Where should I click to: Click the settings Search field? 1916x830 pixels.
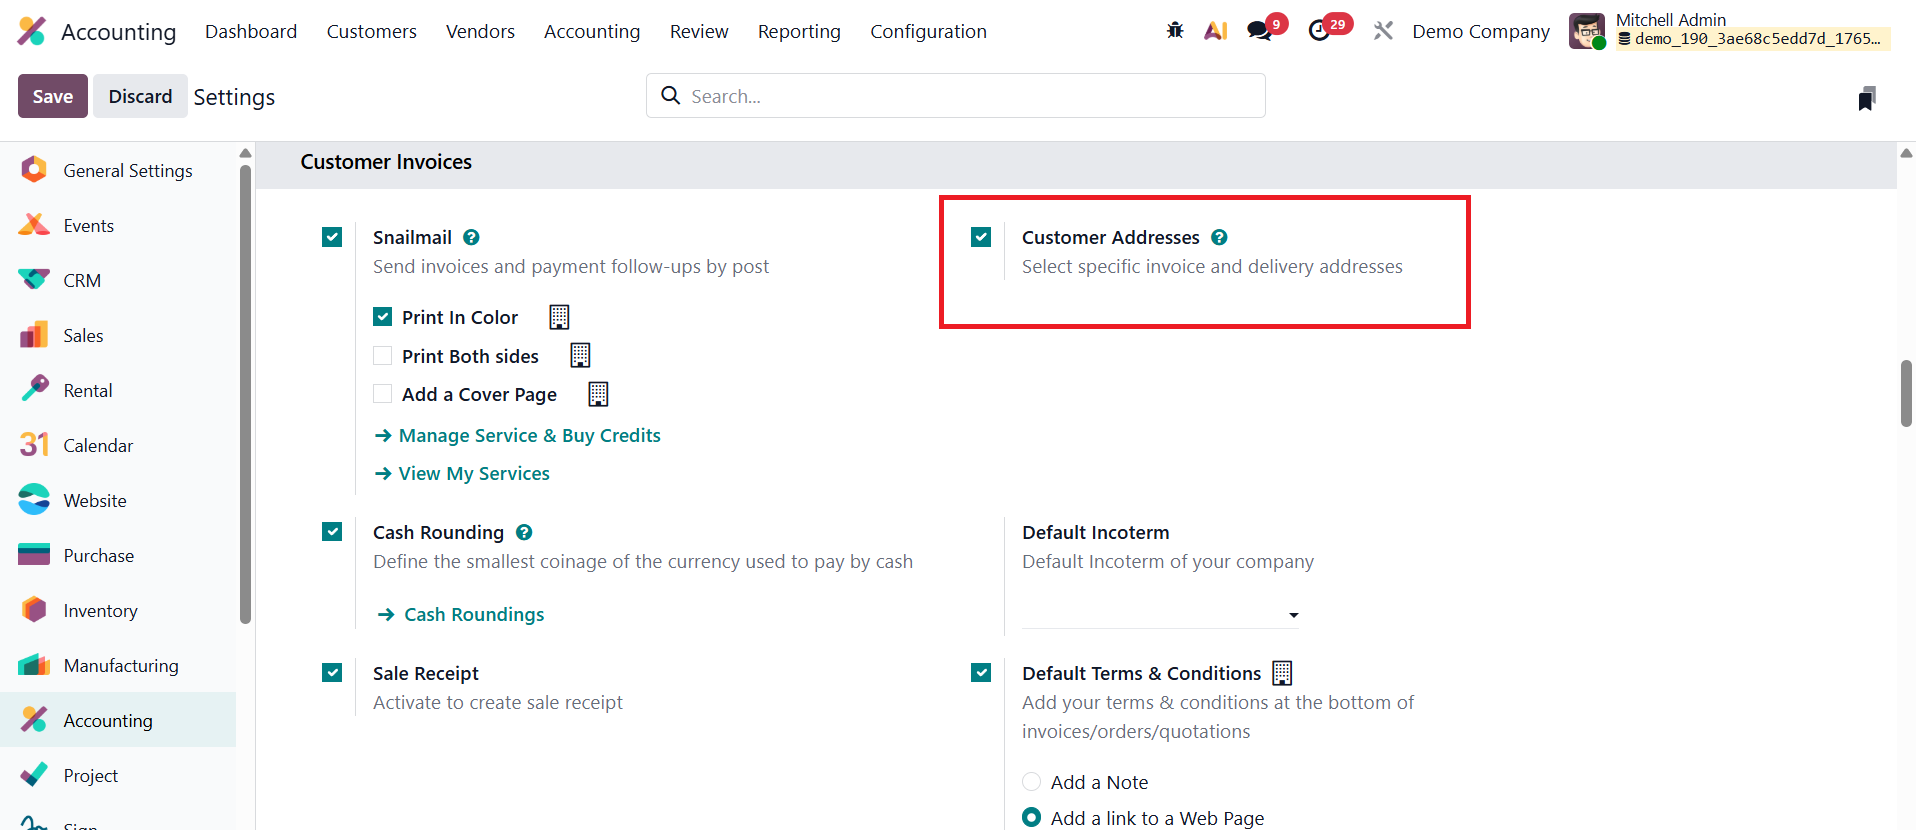(955, 96)
